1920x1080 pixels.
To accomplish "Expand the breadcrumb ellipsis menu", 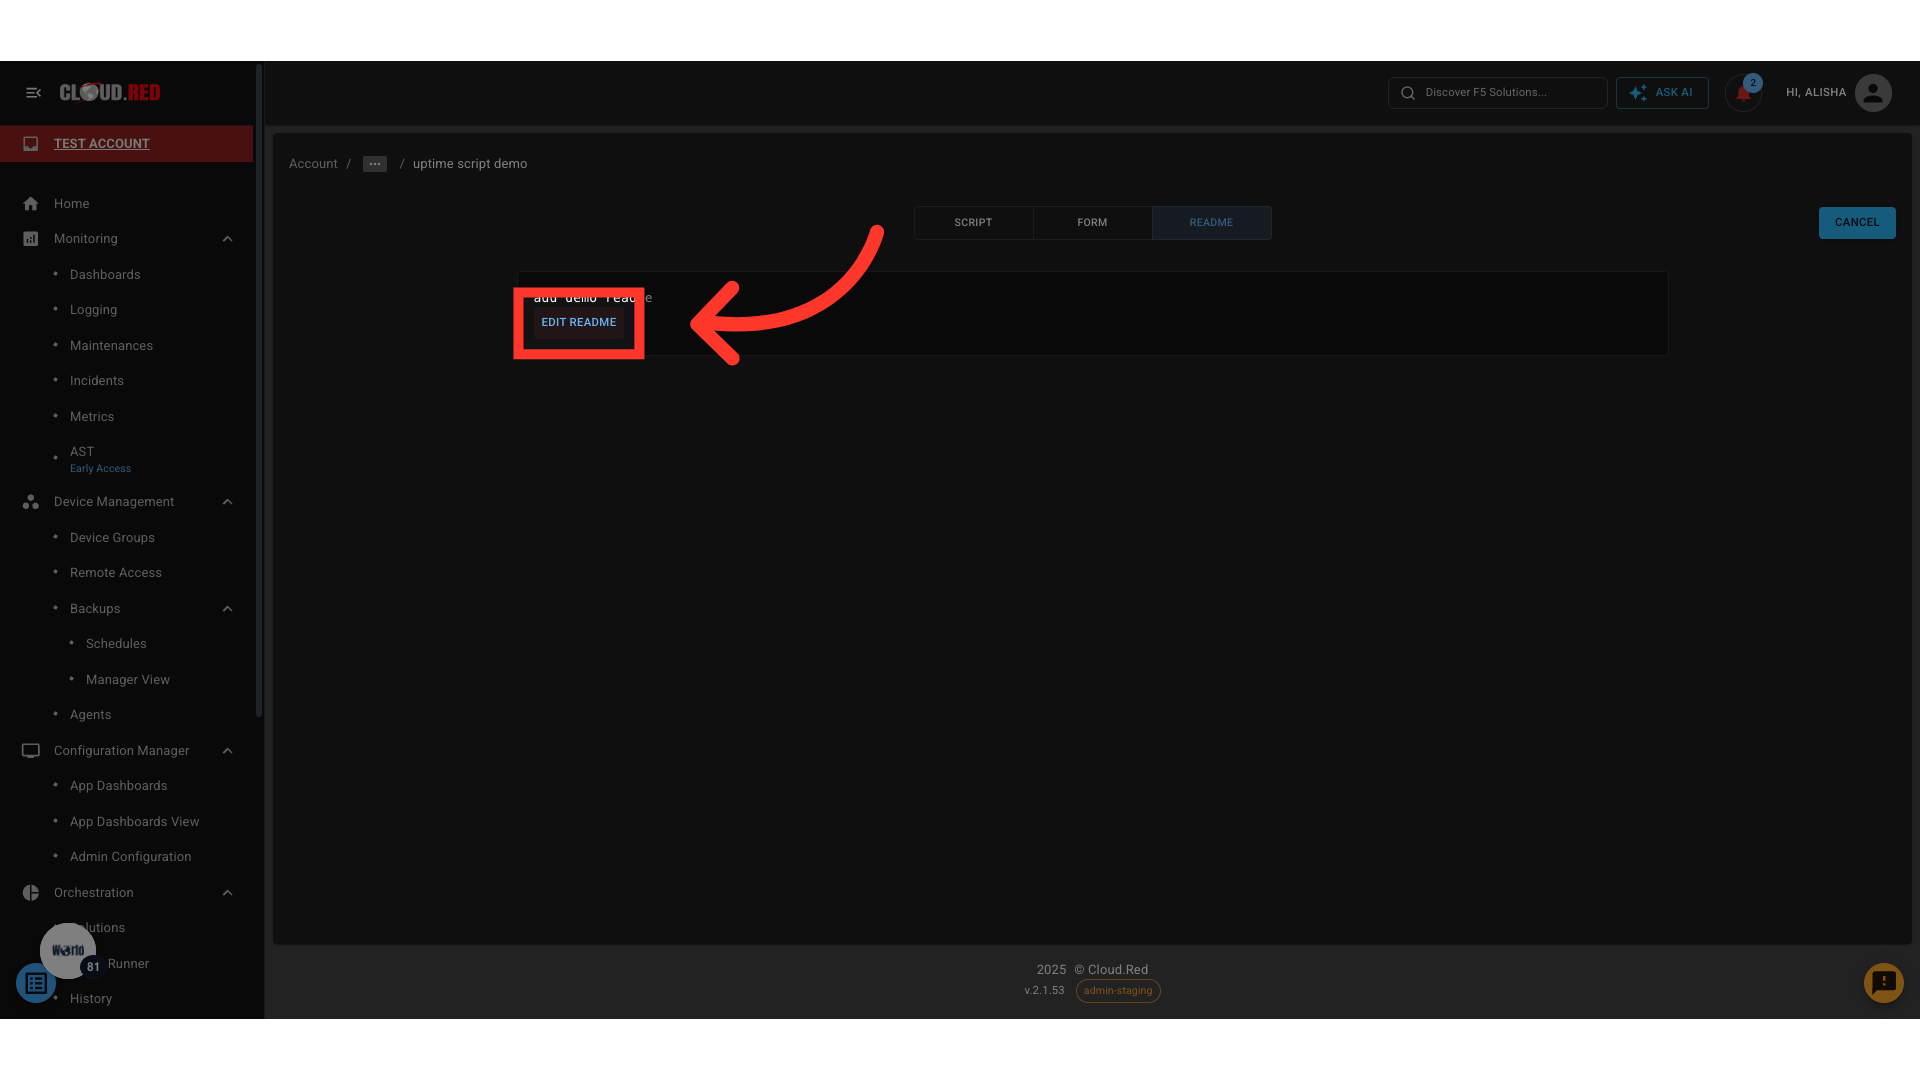I will 374,163.
